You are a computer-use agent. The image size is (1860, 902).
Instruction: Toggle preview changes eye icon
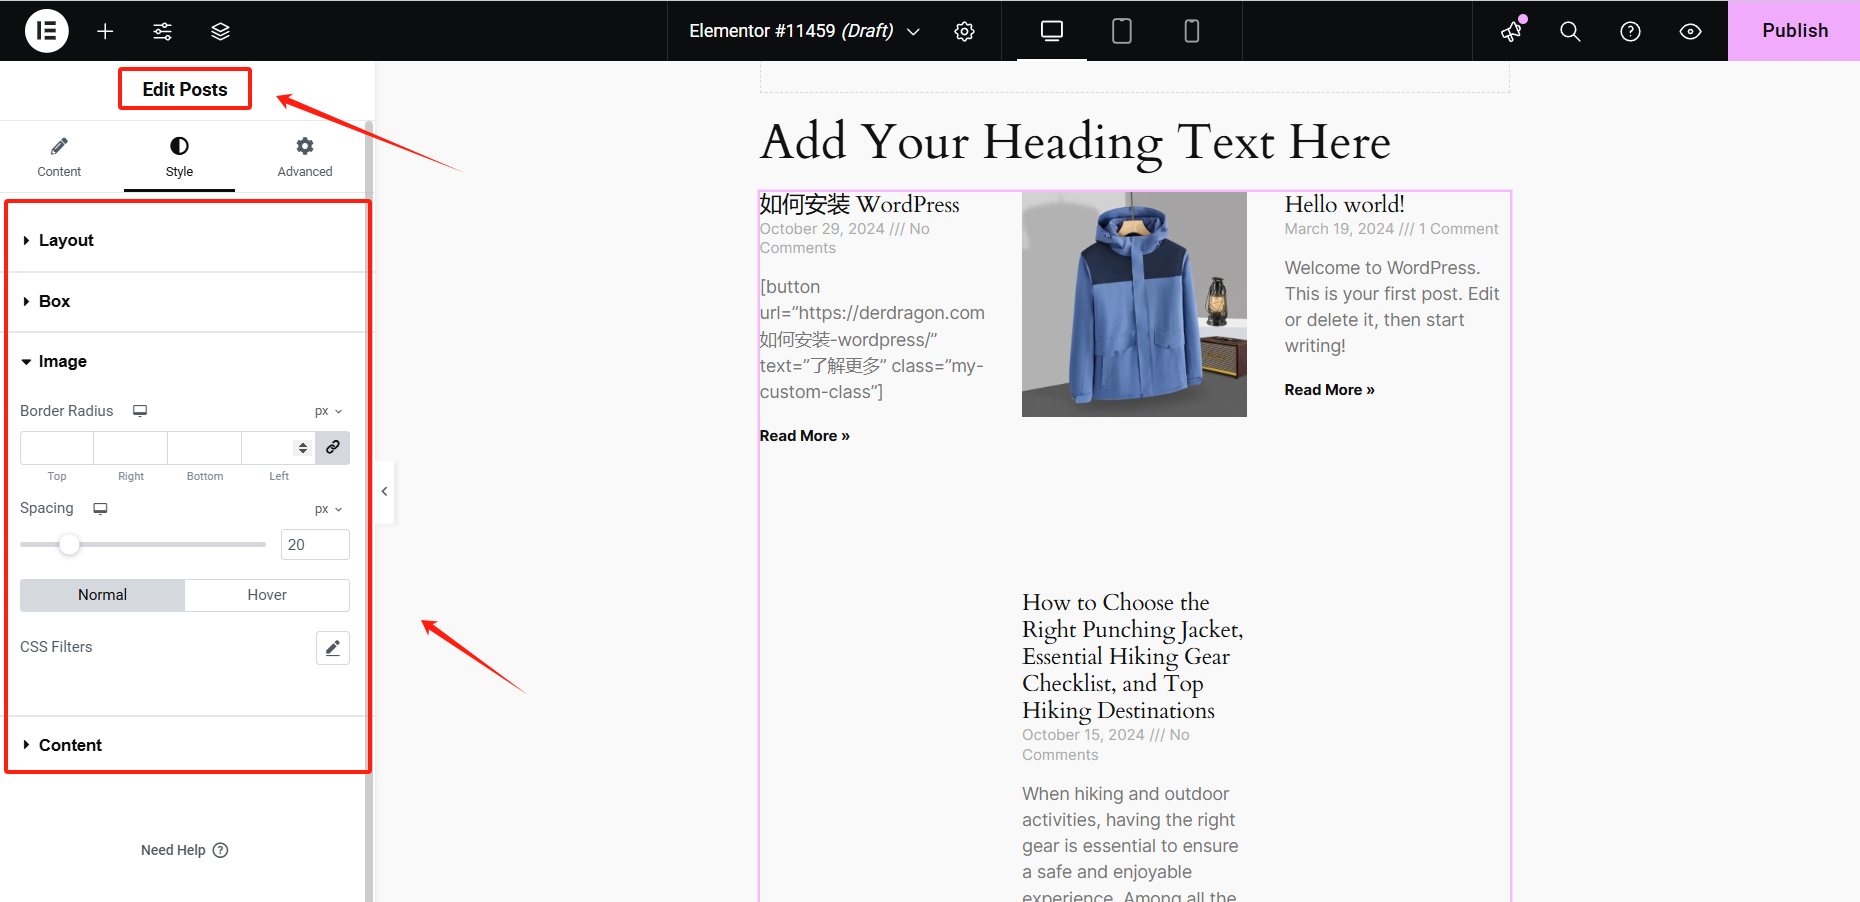(1690, 31)
